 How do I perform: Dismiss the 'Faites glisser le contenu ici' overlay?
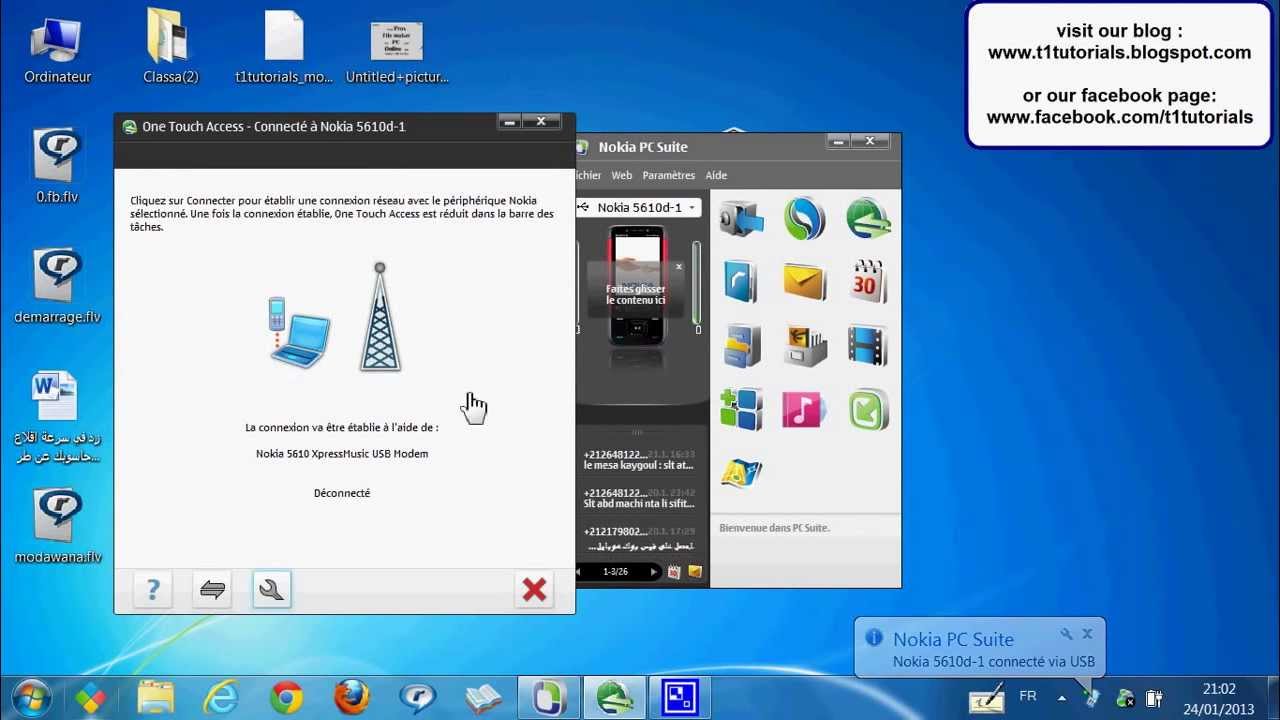click(x=678, y=266)
